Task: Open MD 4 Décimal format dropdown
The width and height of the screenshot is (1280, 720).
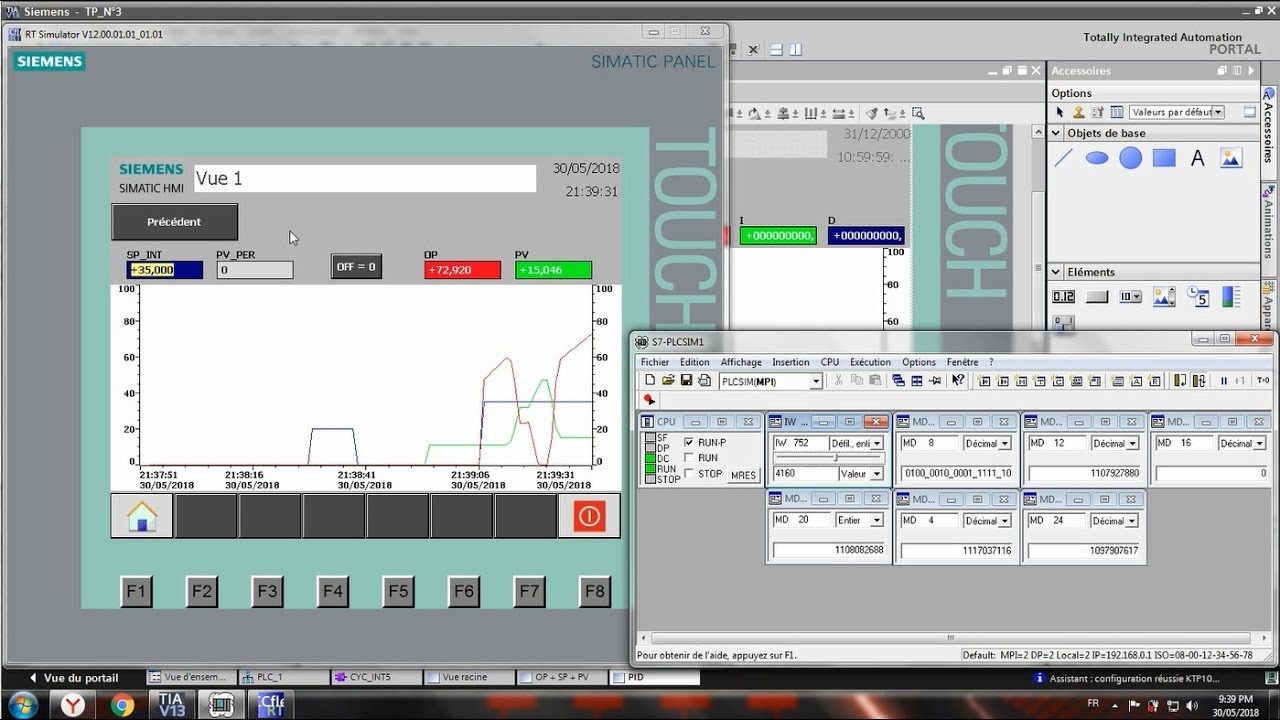Action: point(1005,521)
